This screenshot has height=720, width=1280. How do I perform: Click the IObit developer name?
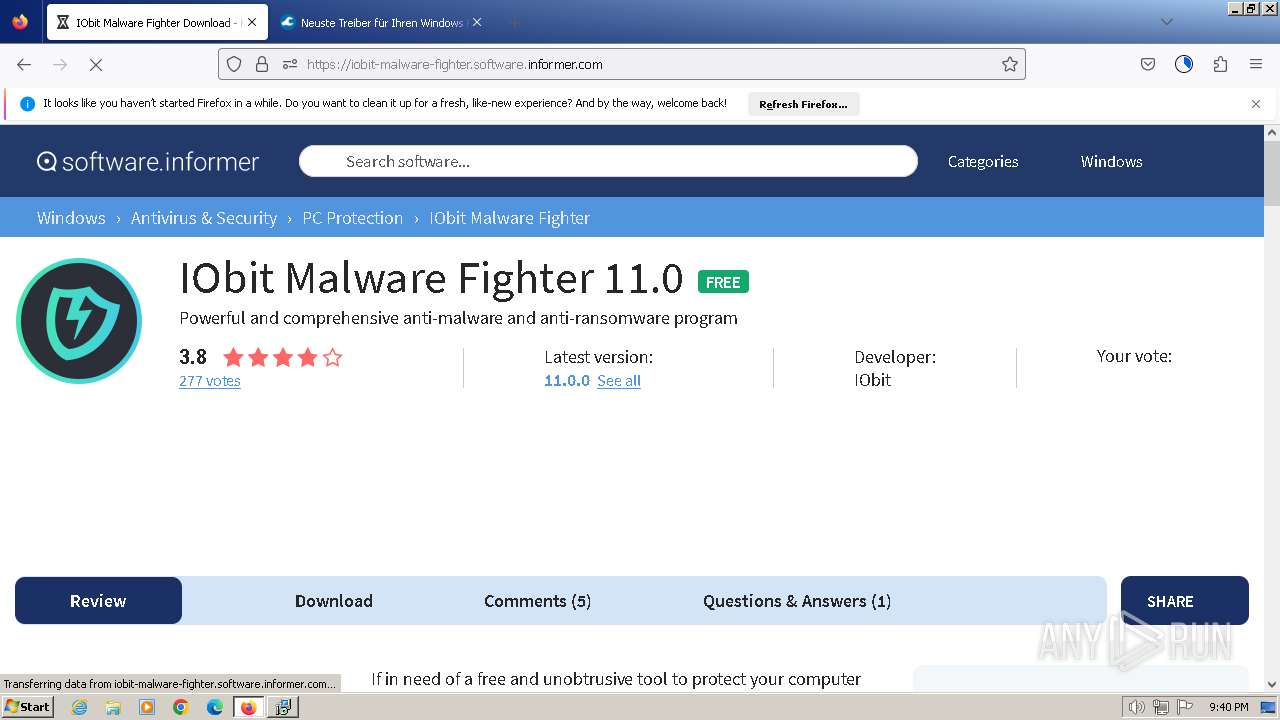(873, 380)
